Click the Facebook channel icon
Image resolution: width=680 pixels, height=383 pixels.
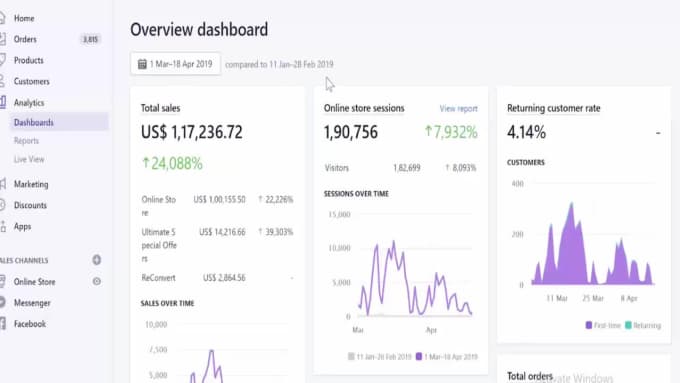pos(3,324)
